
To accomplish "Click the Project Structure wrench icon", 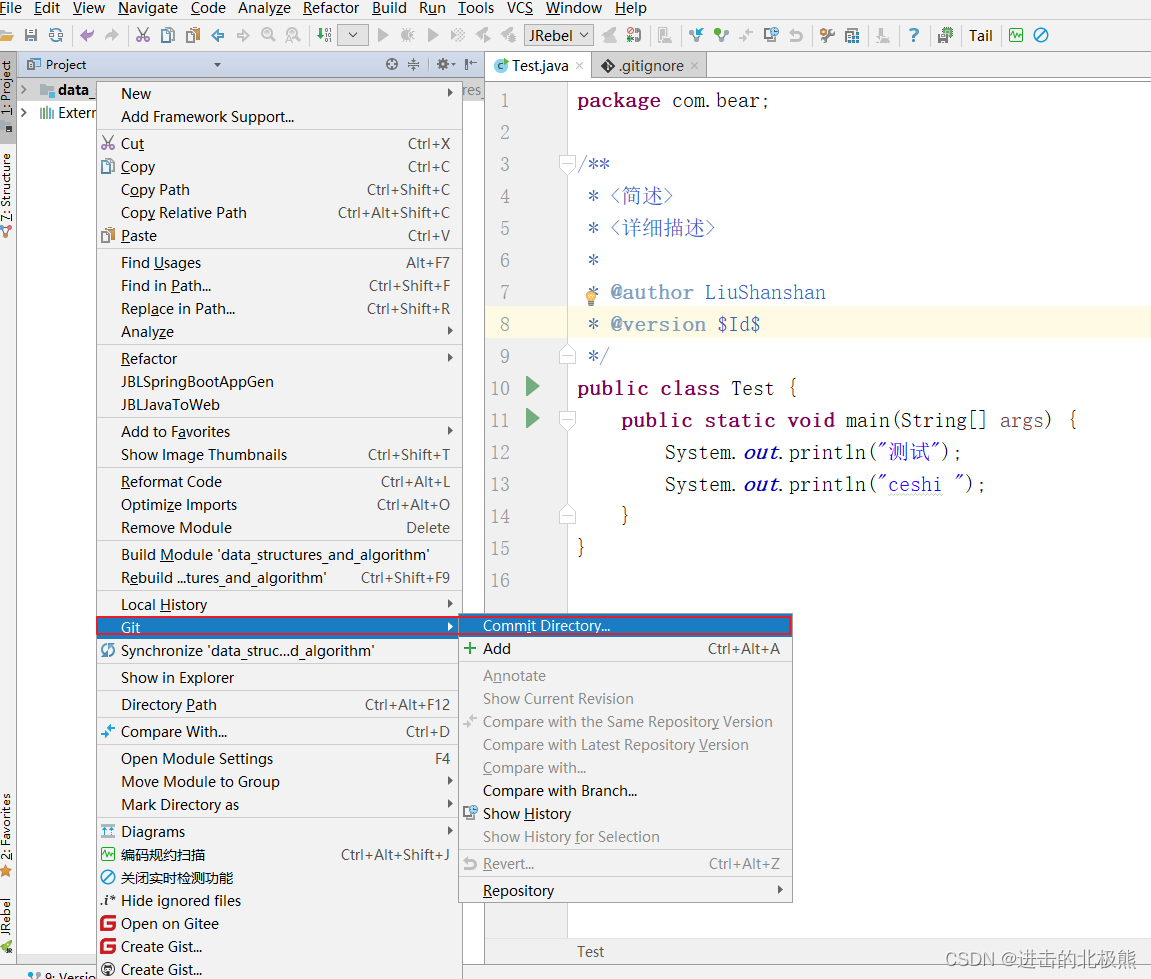I will 827,35.
